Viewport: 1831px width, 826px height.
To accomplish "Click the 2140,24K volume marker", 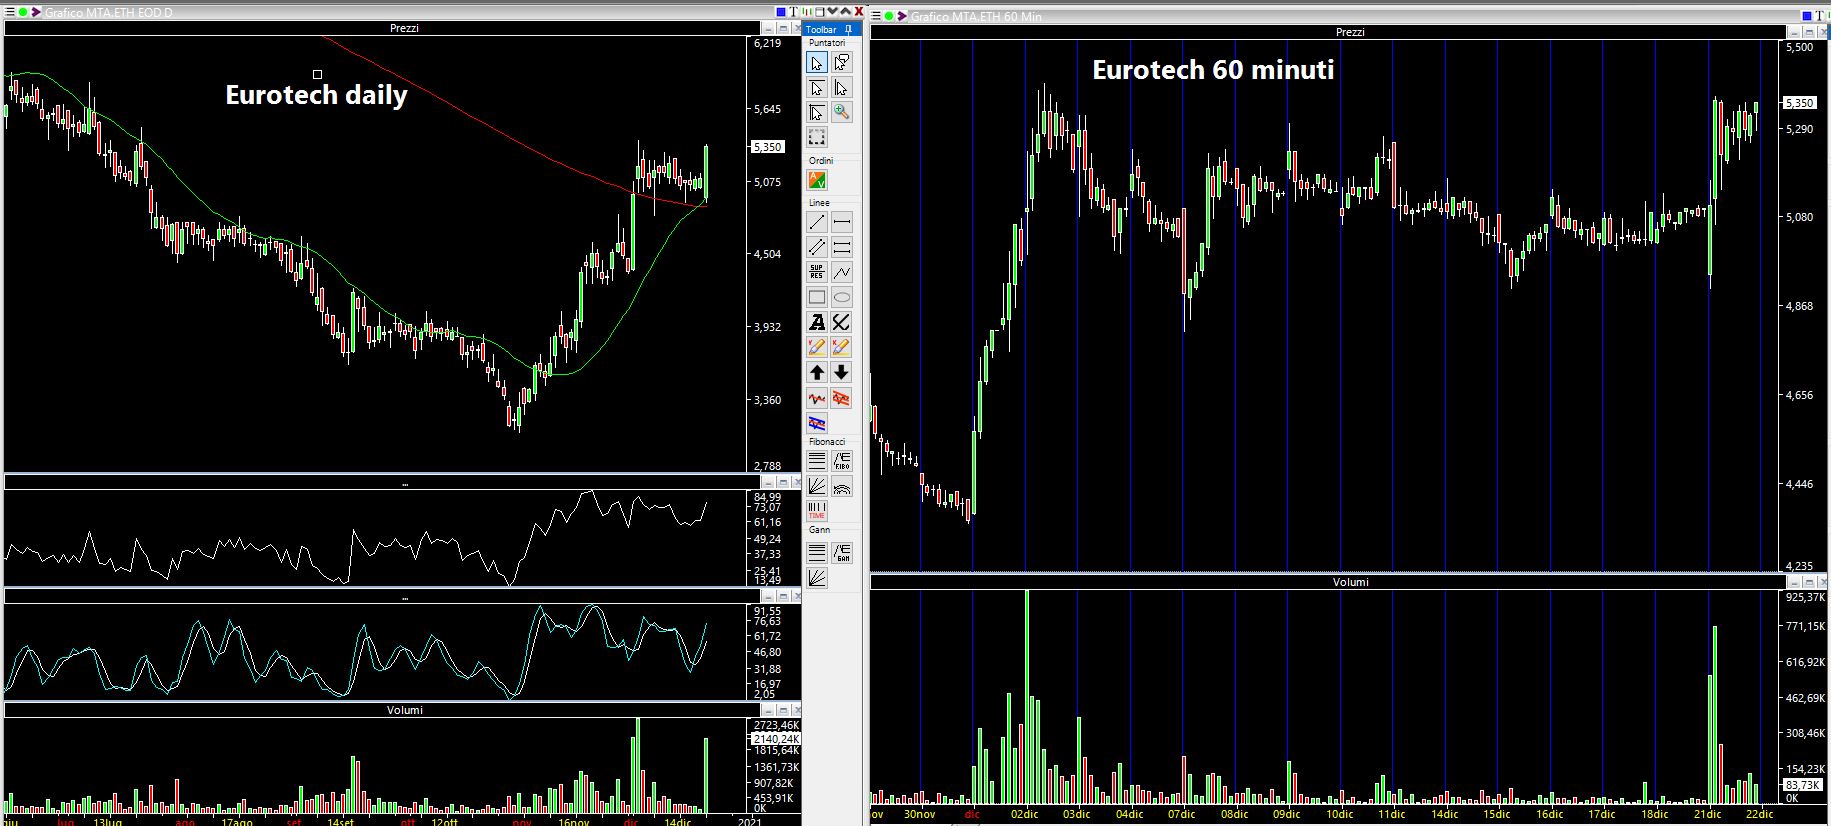I will (x=775, y=739).
